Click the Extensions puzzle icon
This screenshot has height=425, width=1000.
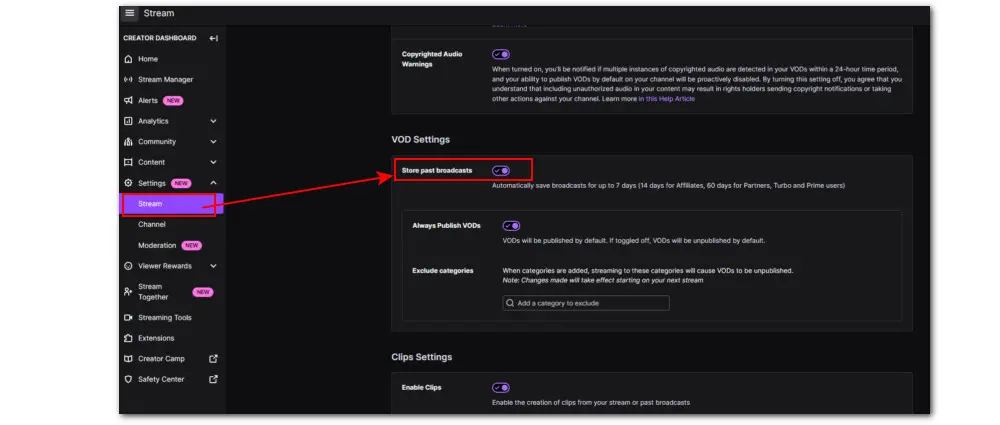tap(128, 338)
